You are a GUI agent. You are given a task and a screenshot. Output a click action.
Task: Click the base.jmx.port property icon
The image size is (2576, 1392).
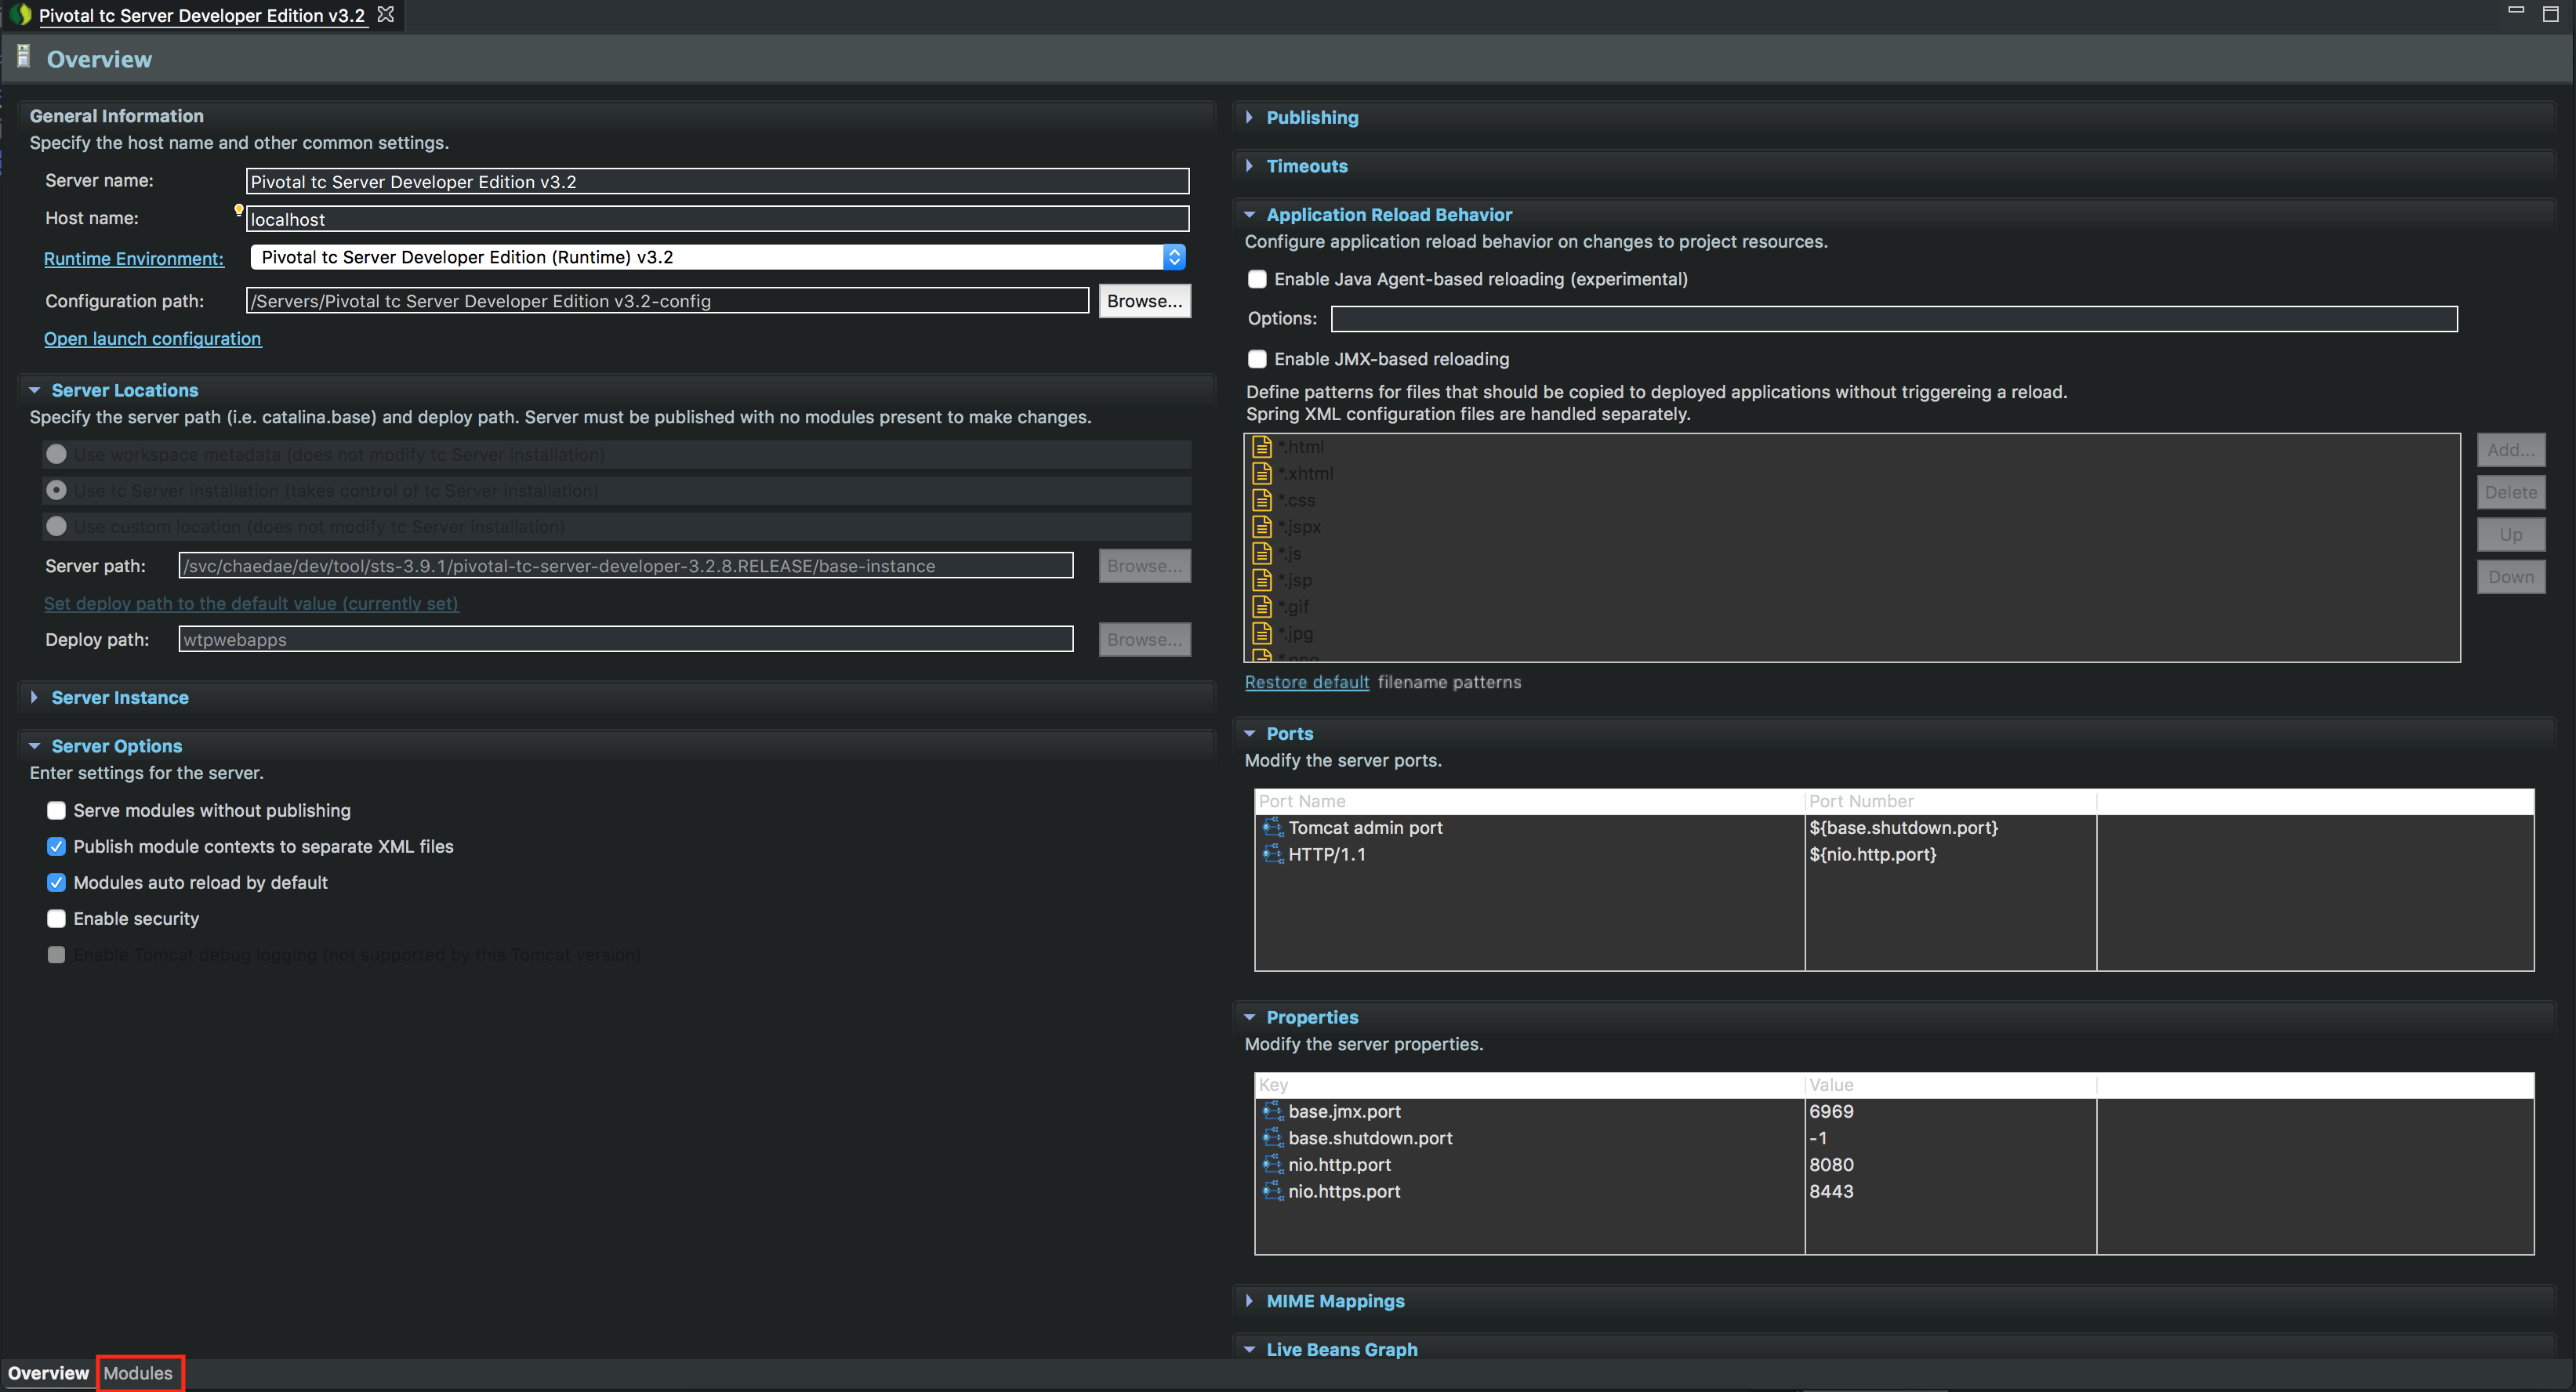tap(1272, 1111)
